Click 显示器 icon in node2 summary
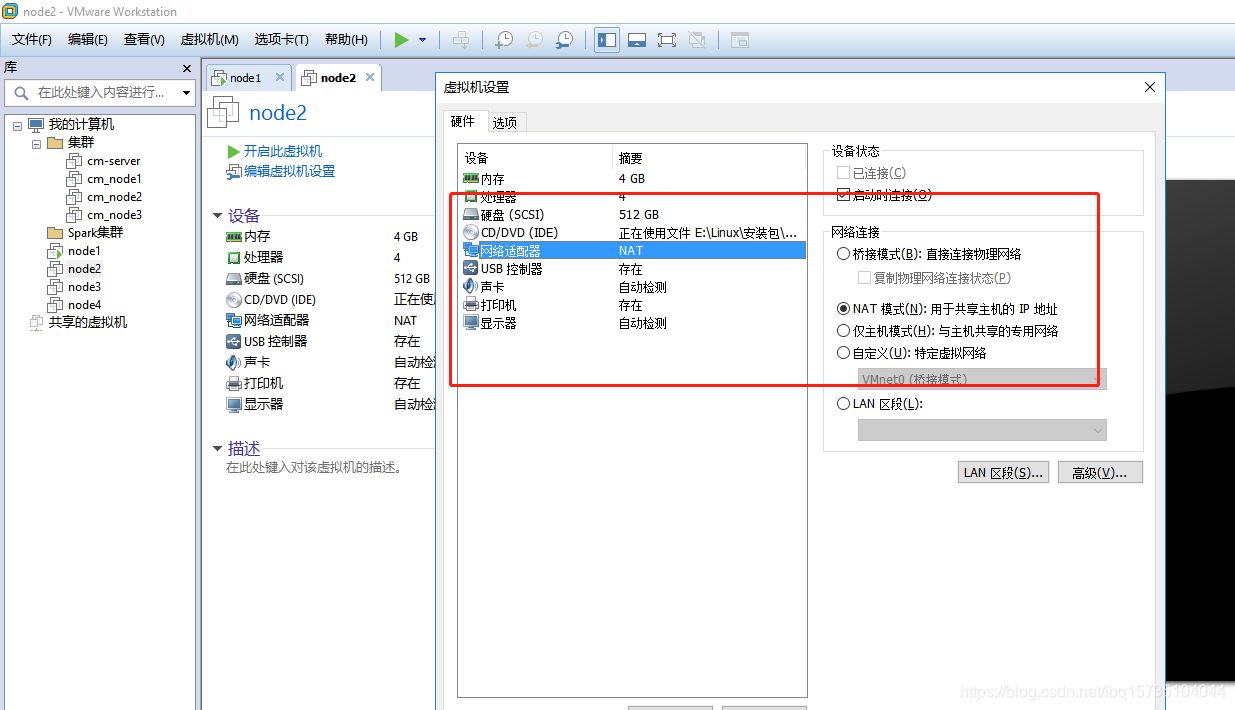The width and height of the screenshot is (1235, 710). pyautogui.click(x=234, y=404)
